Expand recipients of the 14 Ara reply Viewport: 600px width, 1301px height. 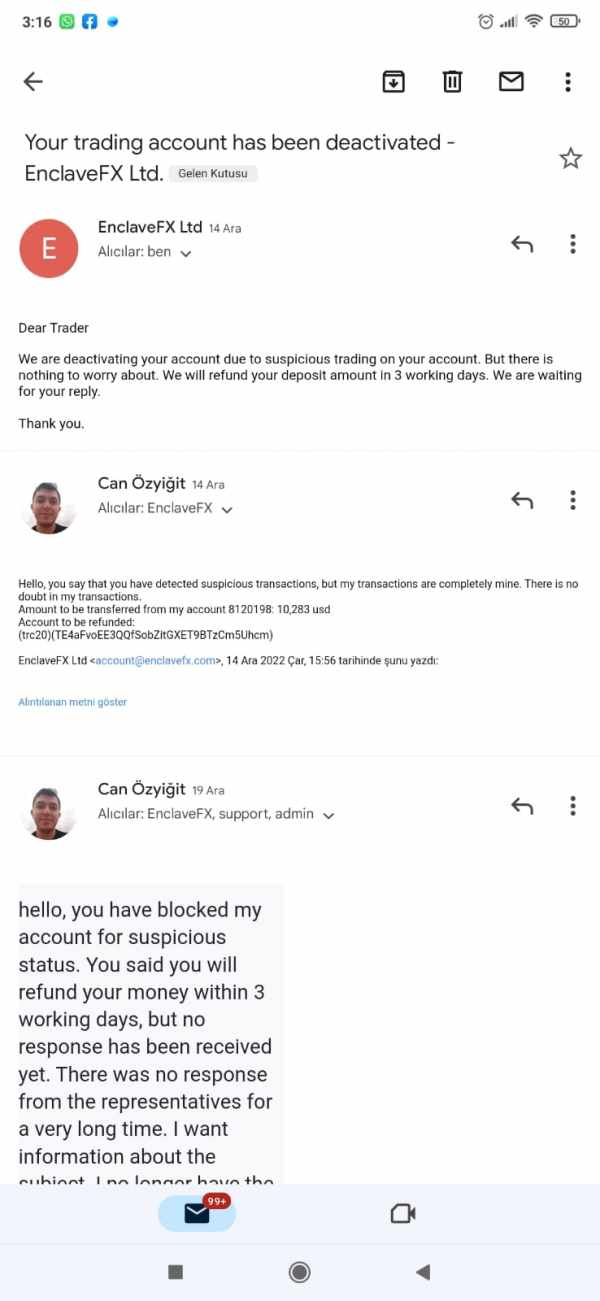pos(227,509)
